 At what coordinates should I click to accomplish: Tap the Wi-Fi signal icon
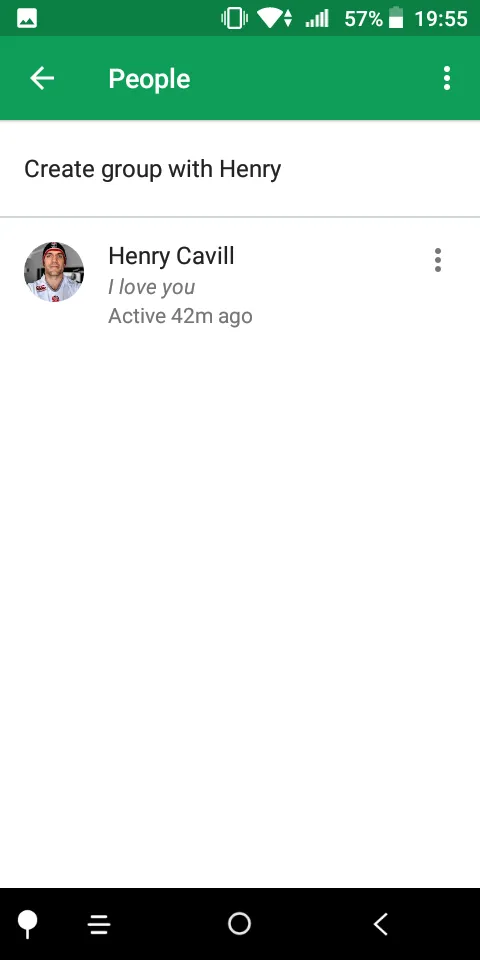(x=274, y=18)
